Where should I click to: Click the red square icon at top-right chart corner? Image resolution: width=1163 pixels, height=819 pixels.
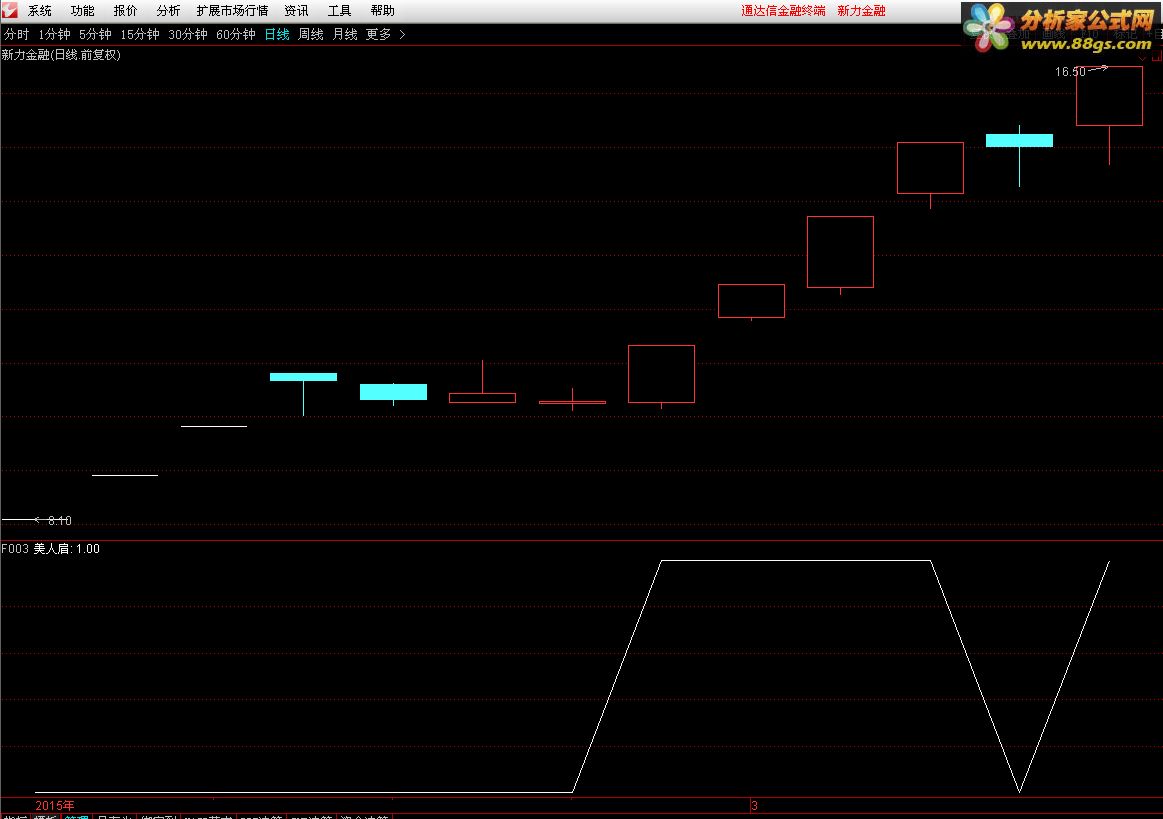click(1158, 56)
